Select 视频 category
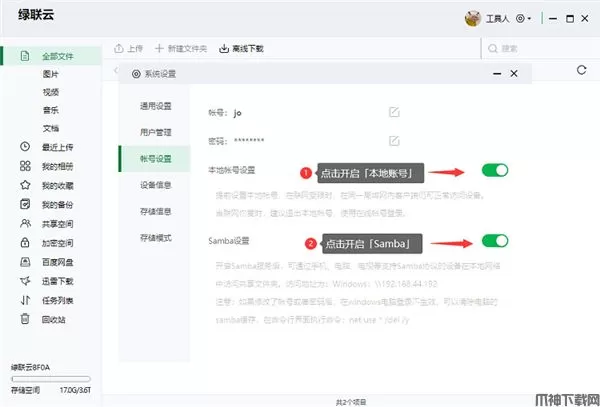The height and width of the screenshot is (407, 600). pos(51,92)
